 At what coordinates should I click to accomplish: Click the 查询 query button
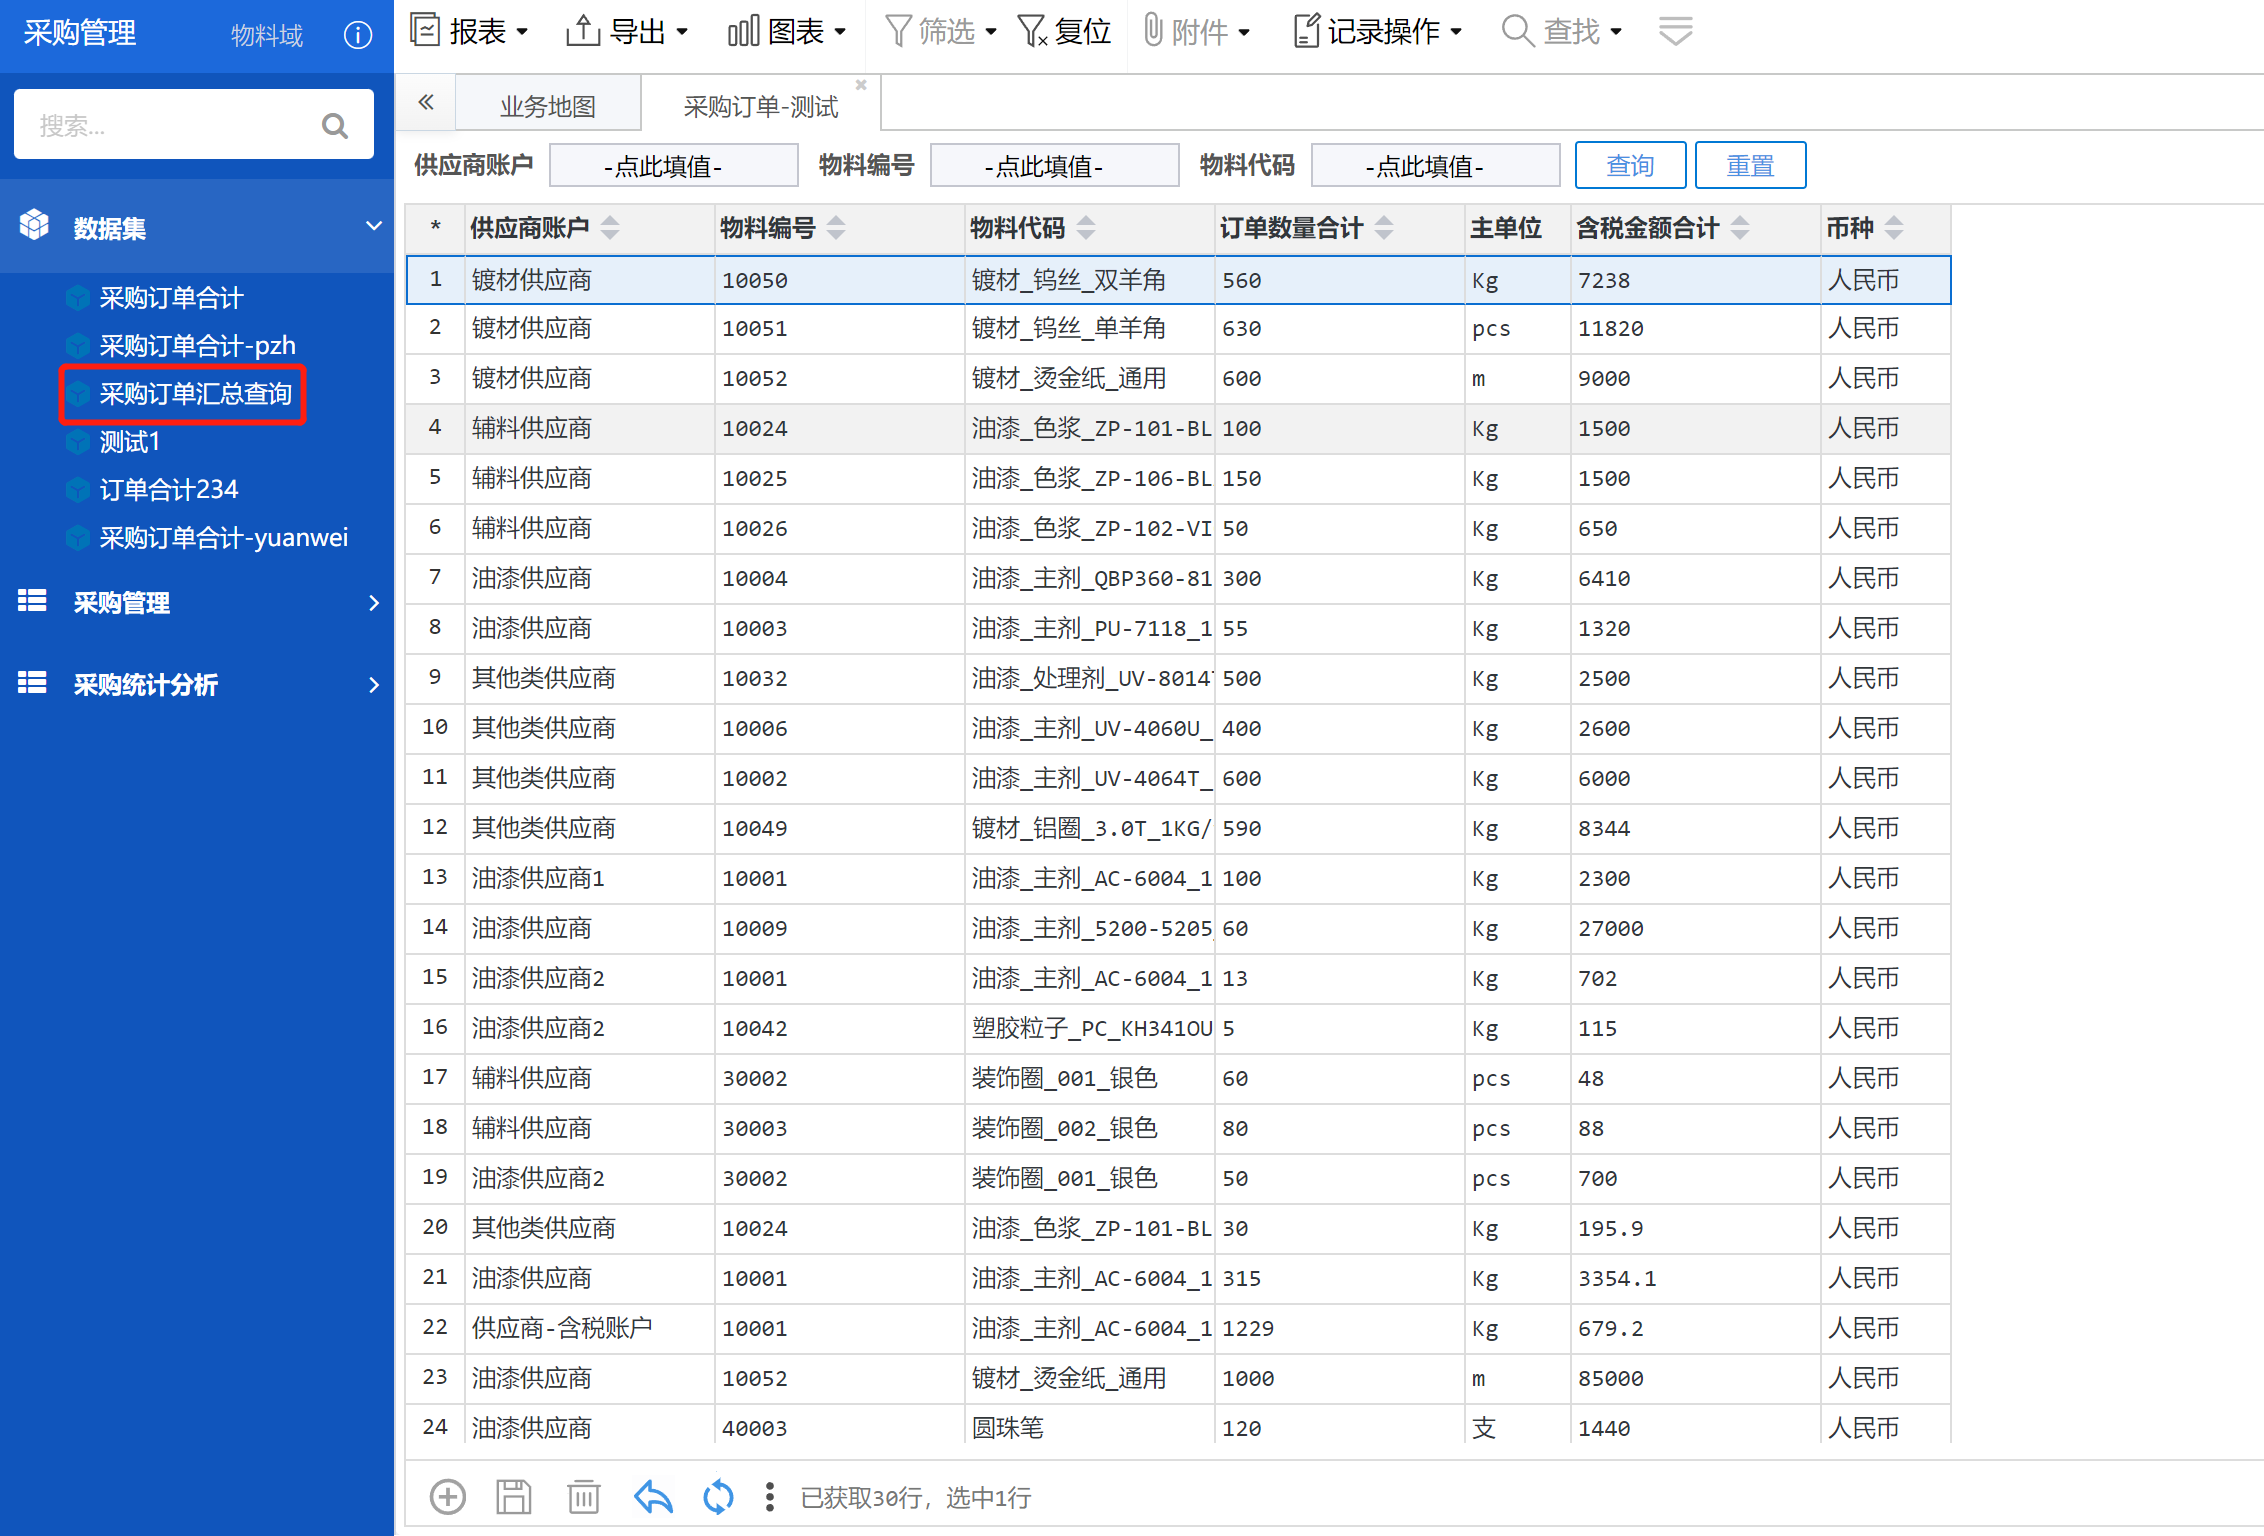pyautogui.click(x=1630, y=165)
